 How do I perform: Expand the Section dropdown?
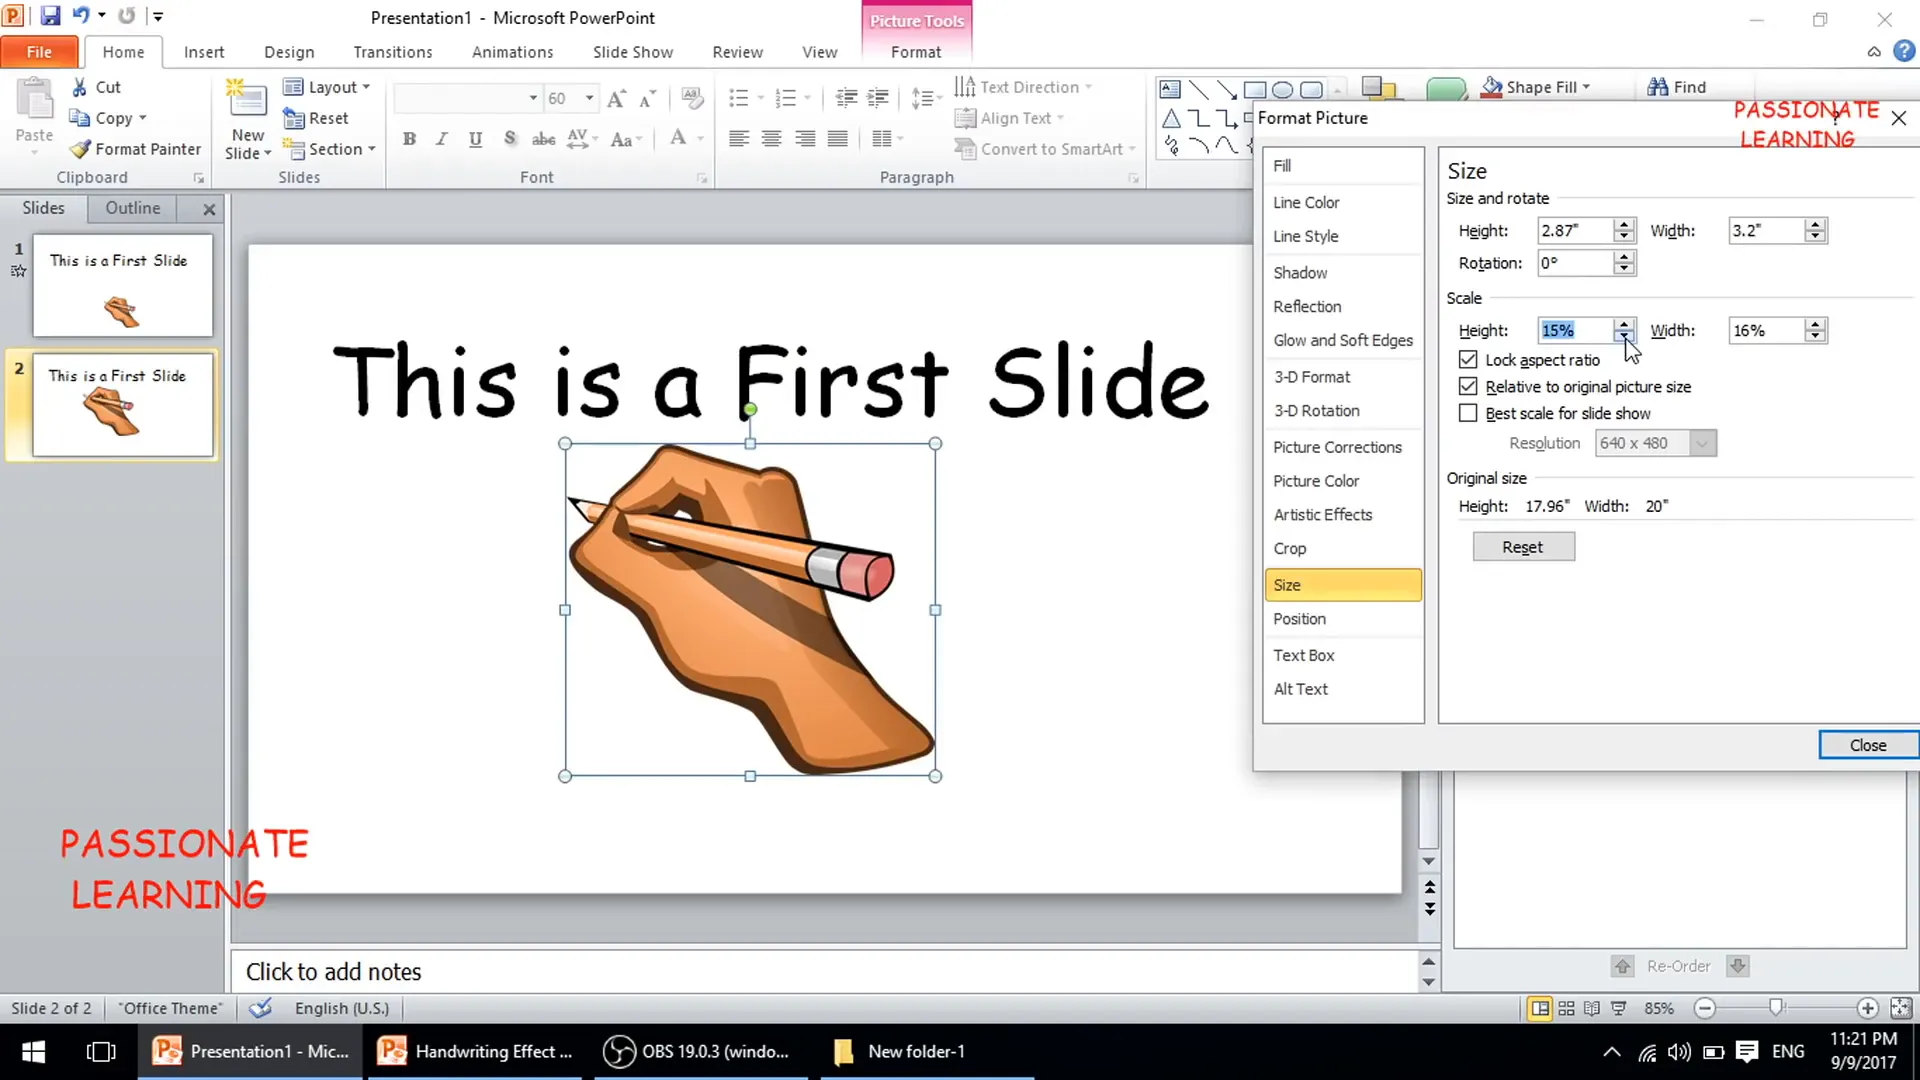(x=329, y=149)
